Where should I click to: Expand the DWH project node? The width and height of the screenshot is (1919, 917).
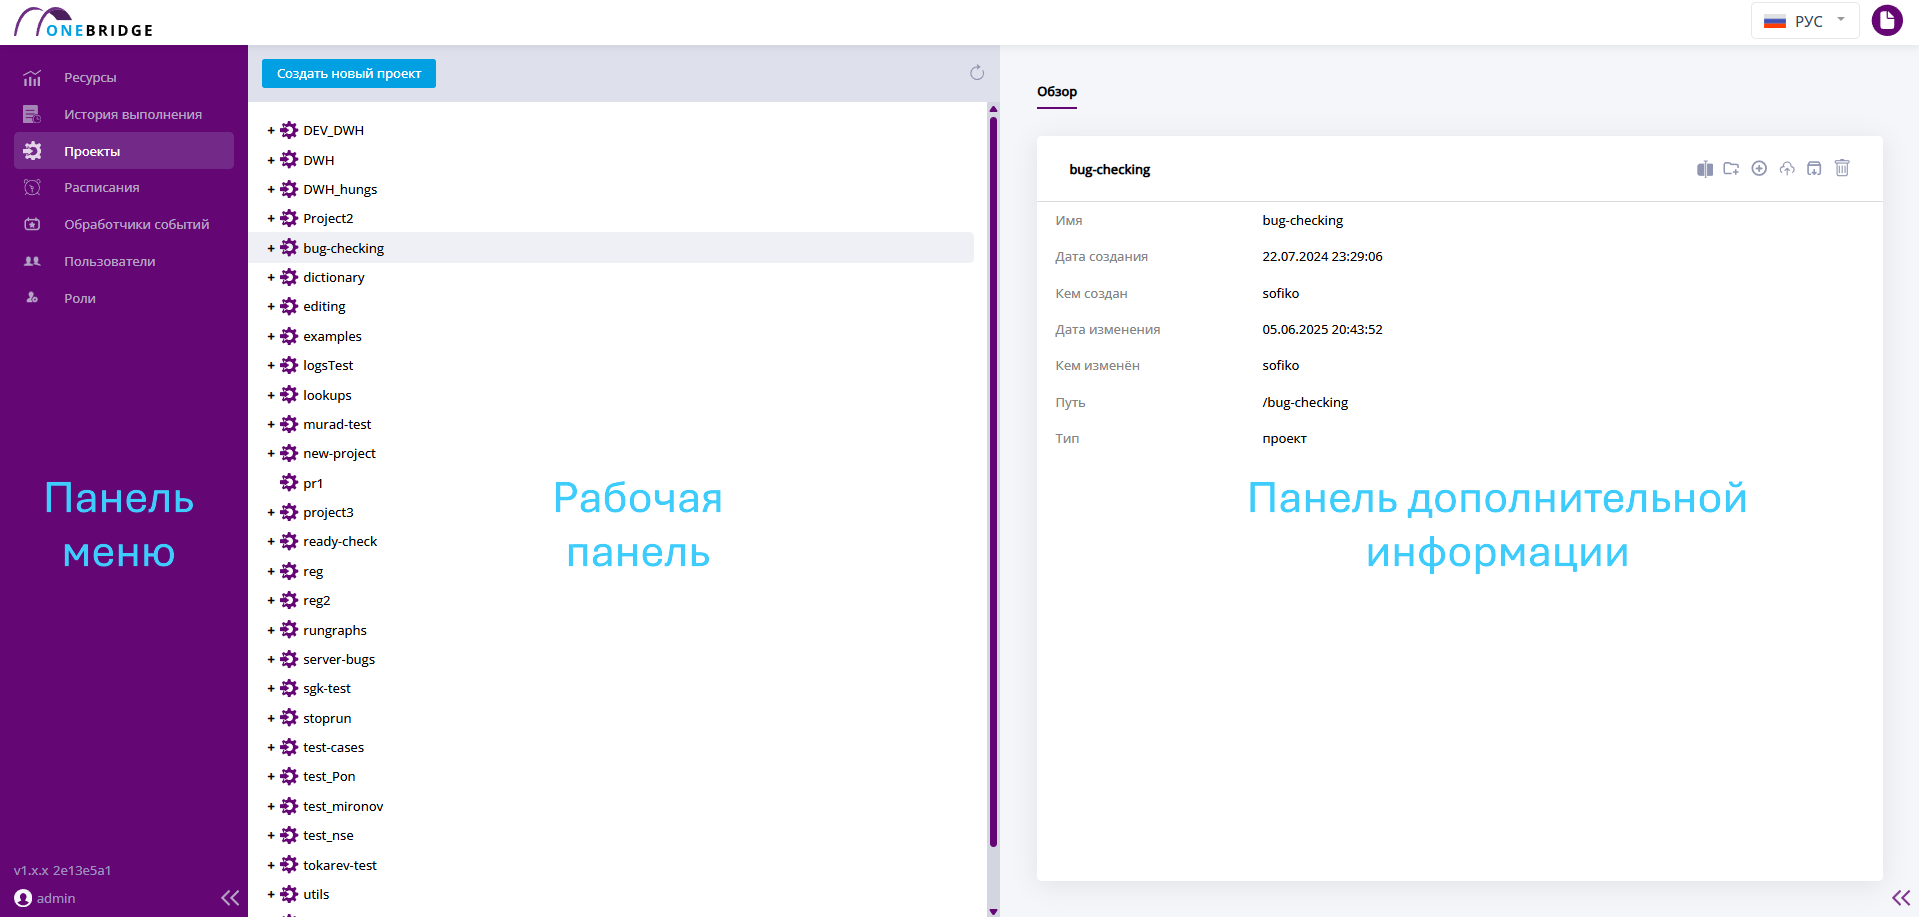(271, 160)
